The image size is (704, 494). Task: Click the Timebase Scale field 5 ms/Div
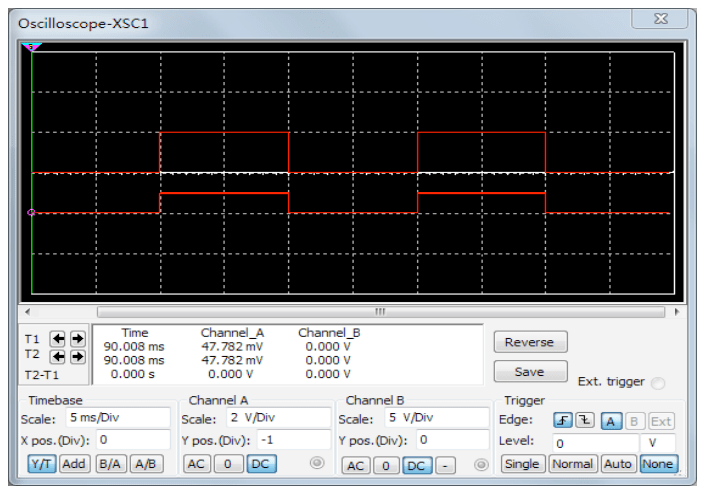118,418
